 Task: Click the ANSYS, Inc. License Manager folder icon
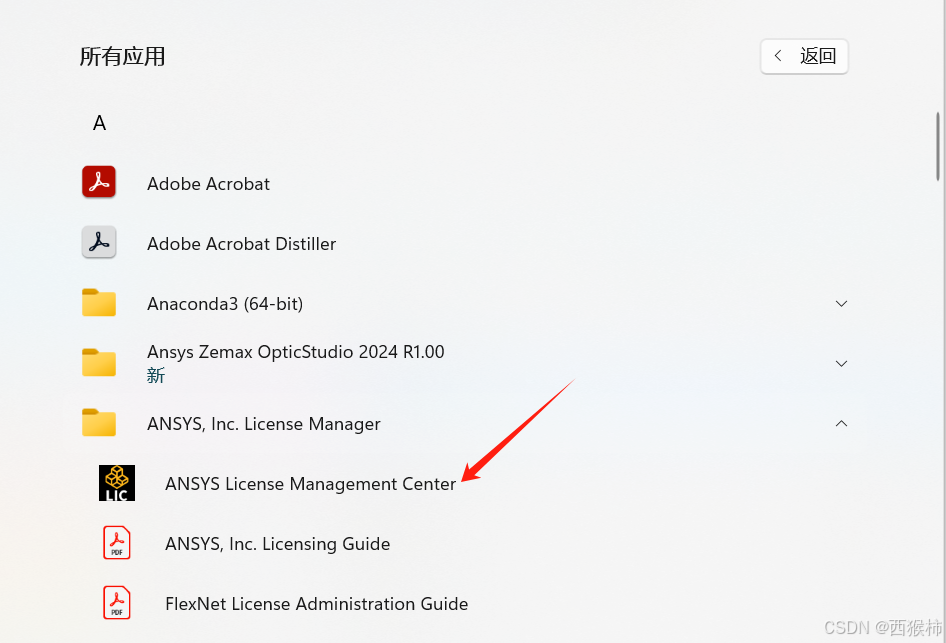(x=99, y=423)
